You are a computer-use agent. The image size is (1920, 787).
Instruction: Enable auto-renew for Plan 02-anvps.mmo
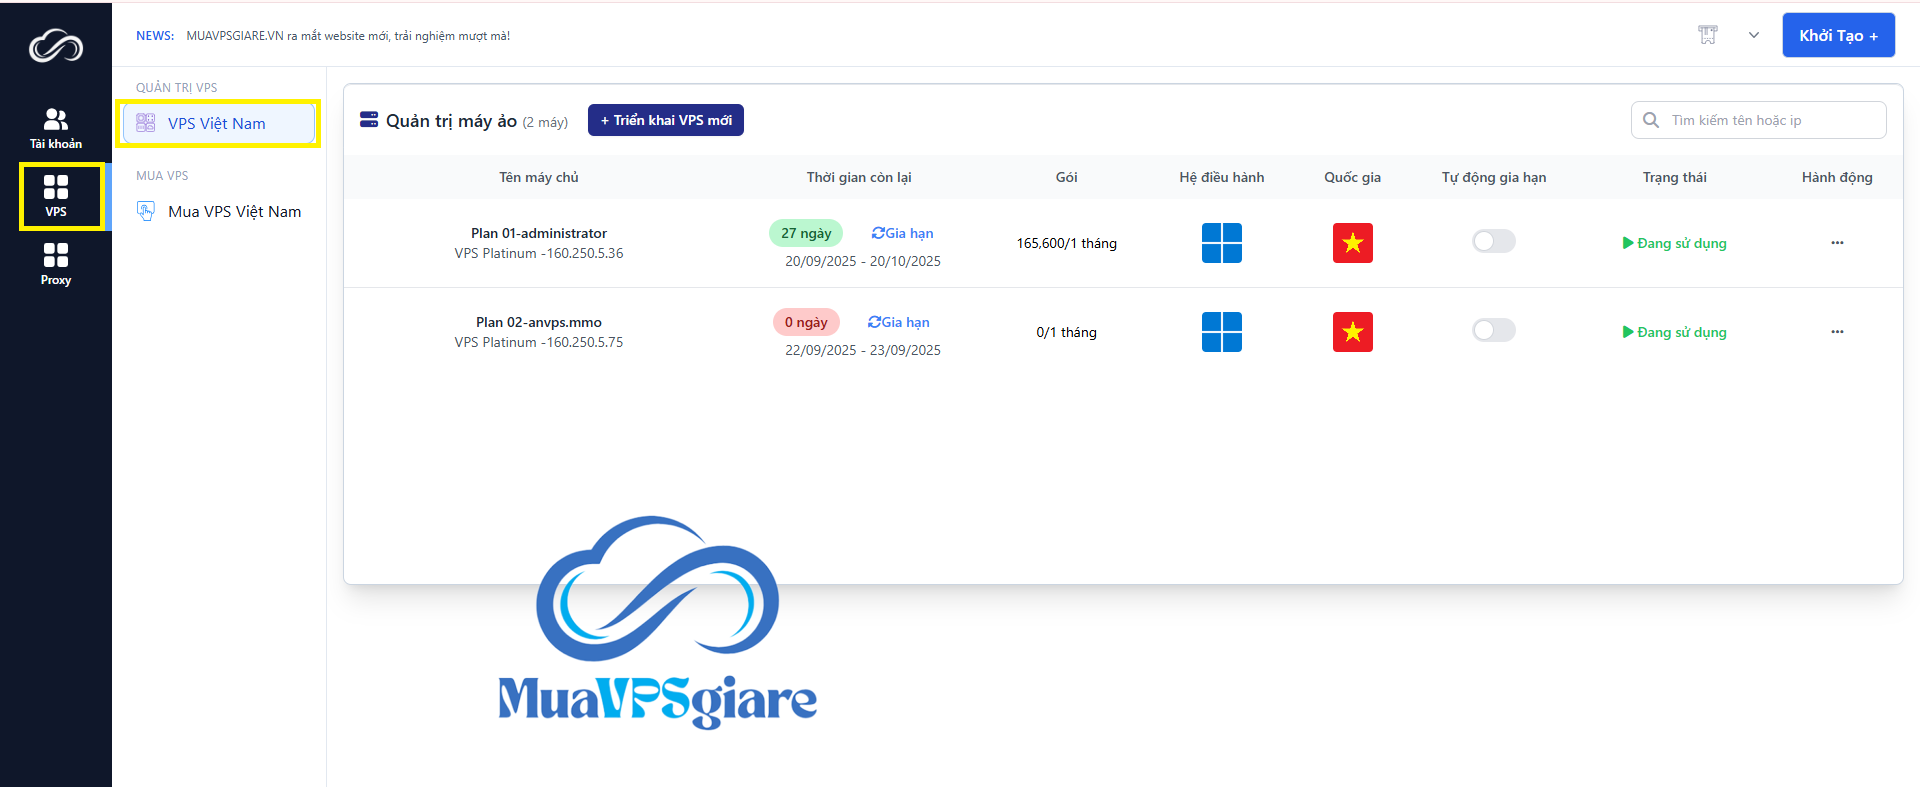1493,330
